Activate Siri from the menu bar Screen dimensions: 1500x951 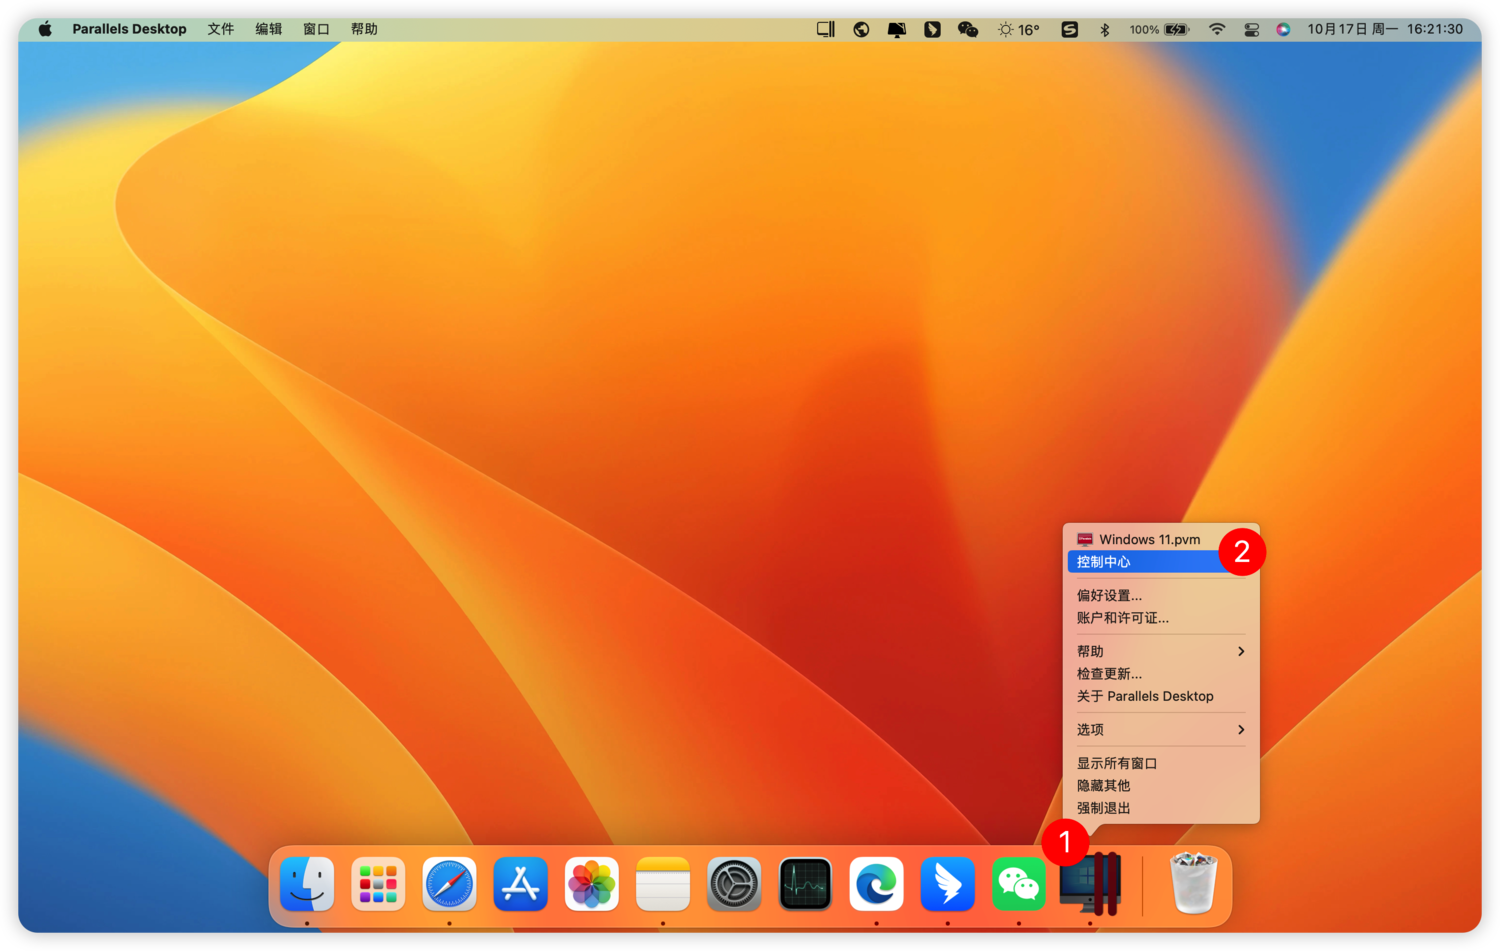pos(1283,29)
